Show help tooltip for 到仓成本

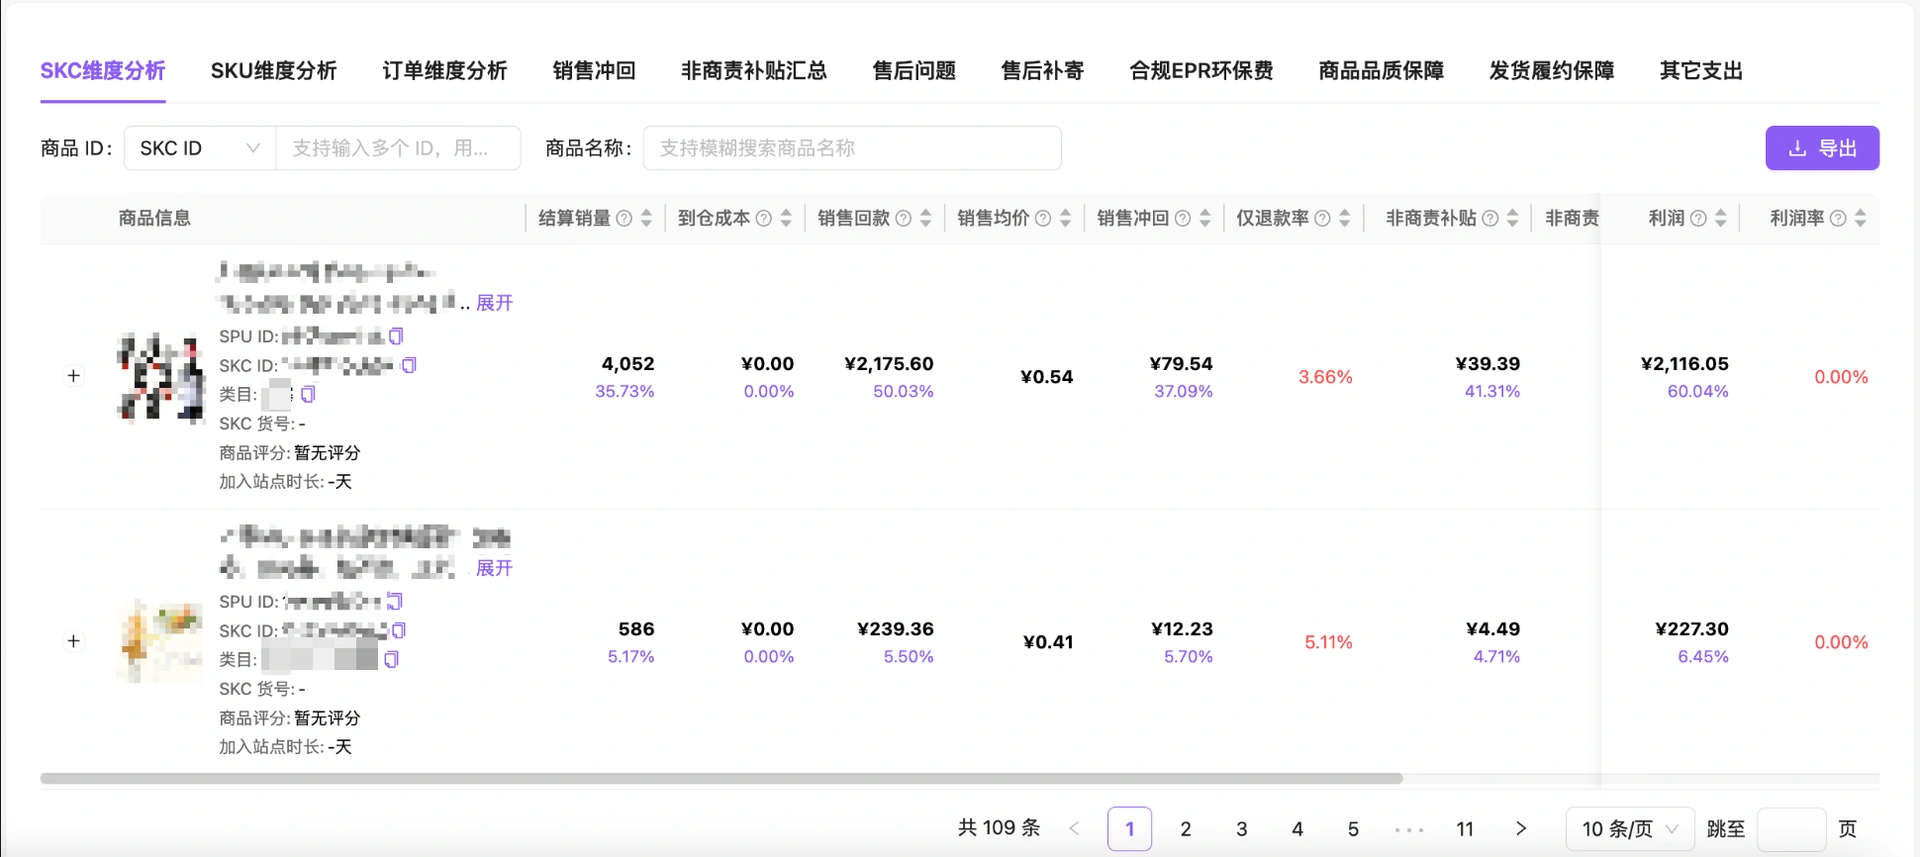[764, 218]
